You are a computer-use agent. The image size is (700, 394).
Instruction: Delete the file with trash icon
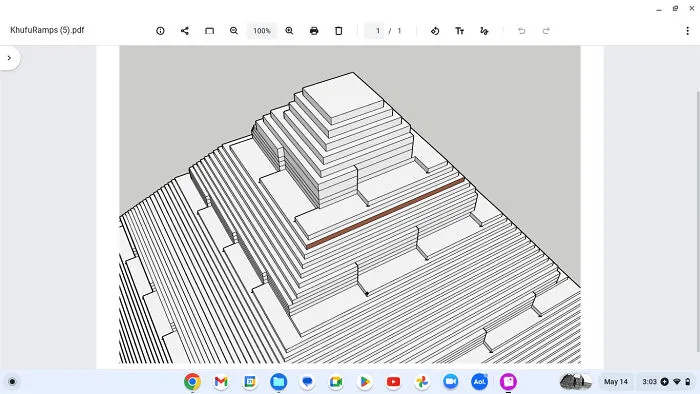338,31
